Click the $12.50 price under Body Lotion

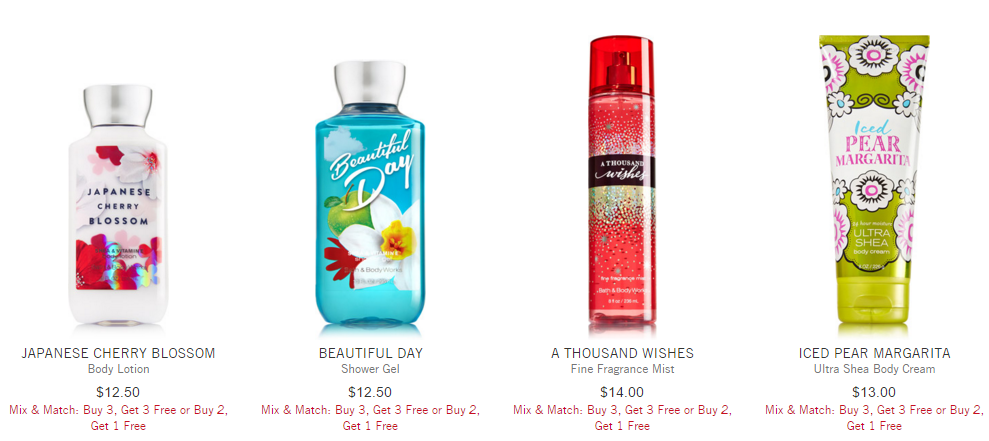click(x=118, y=392)
